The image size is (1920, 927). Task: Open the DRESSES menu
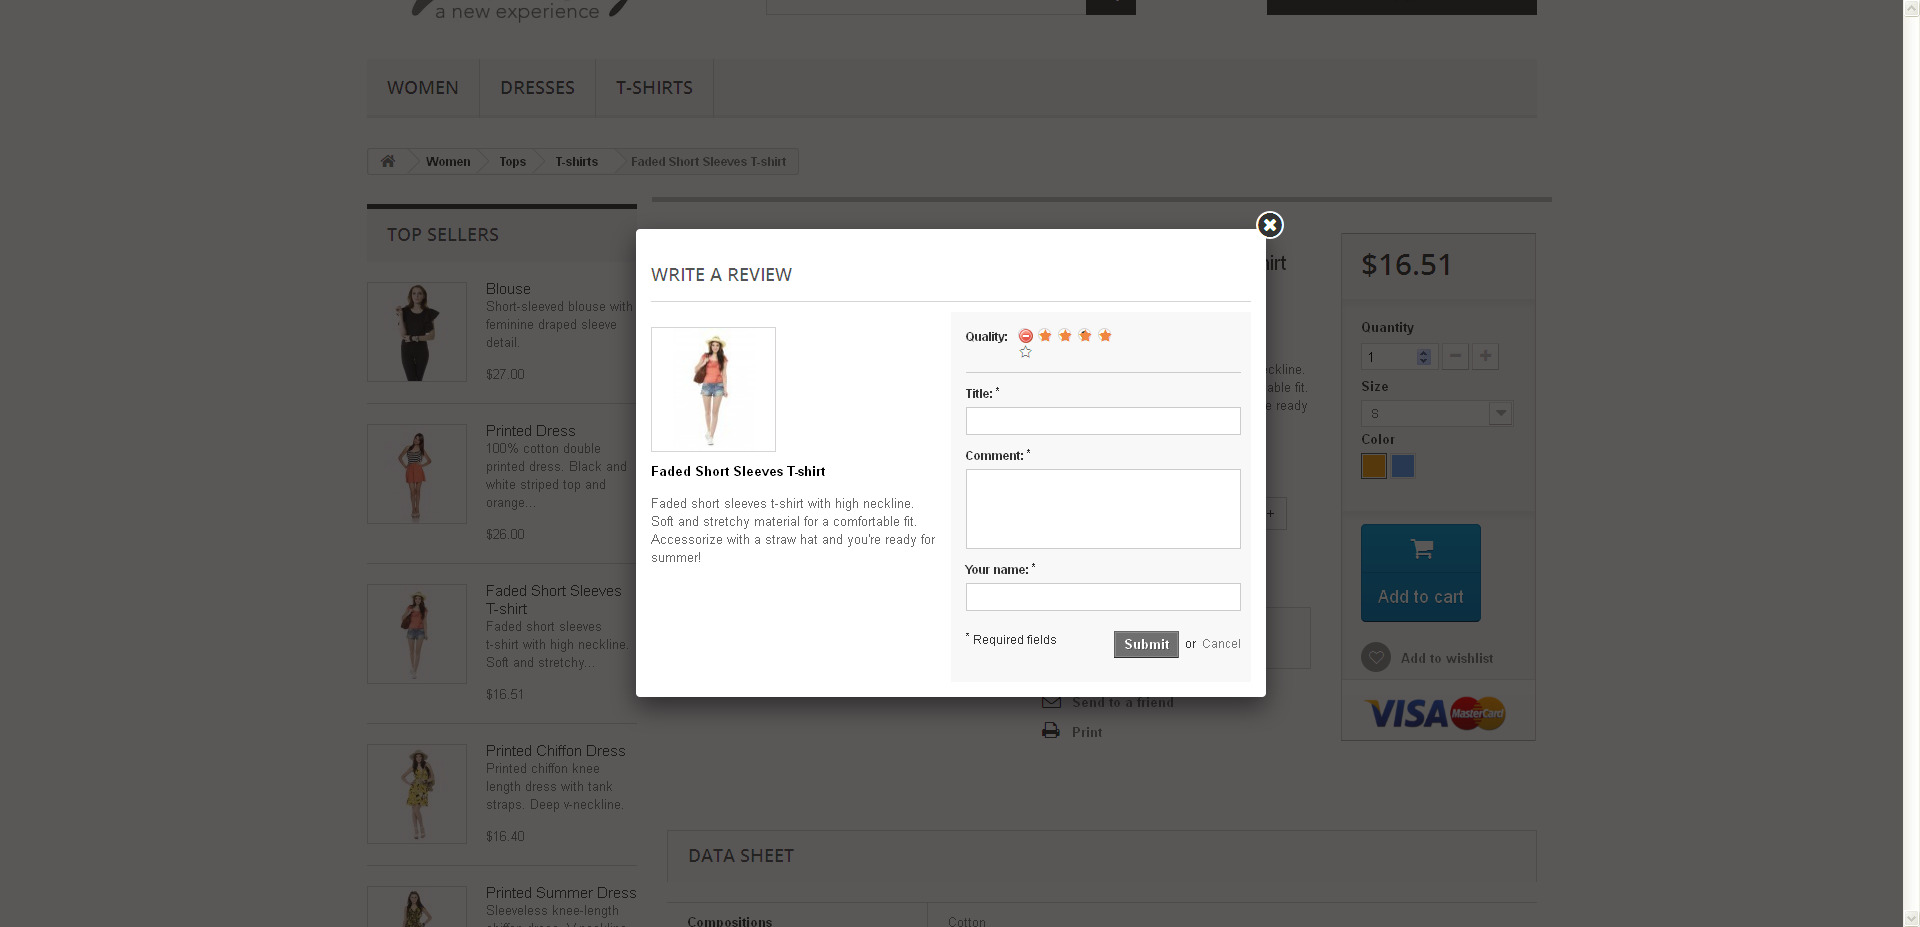click(x=537, y=88)
